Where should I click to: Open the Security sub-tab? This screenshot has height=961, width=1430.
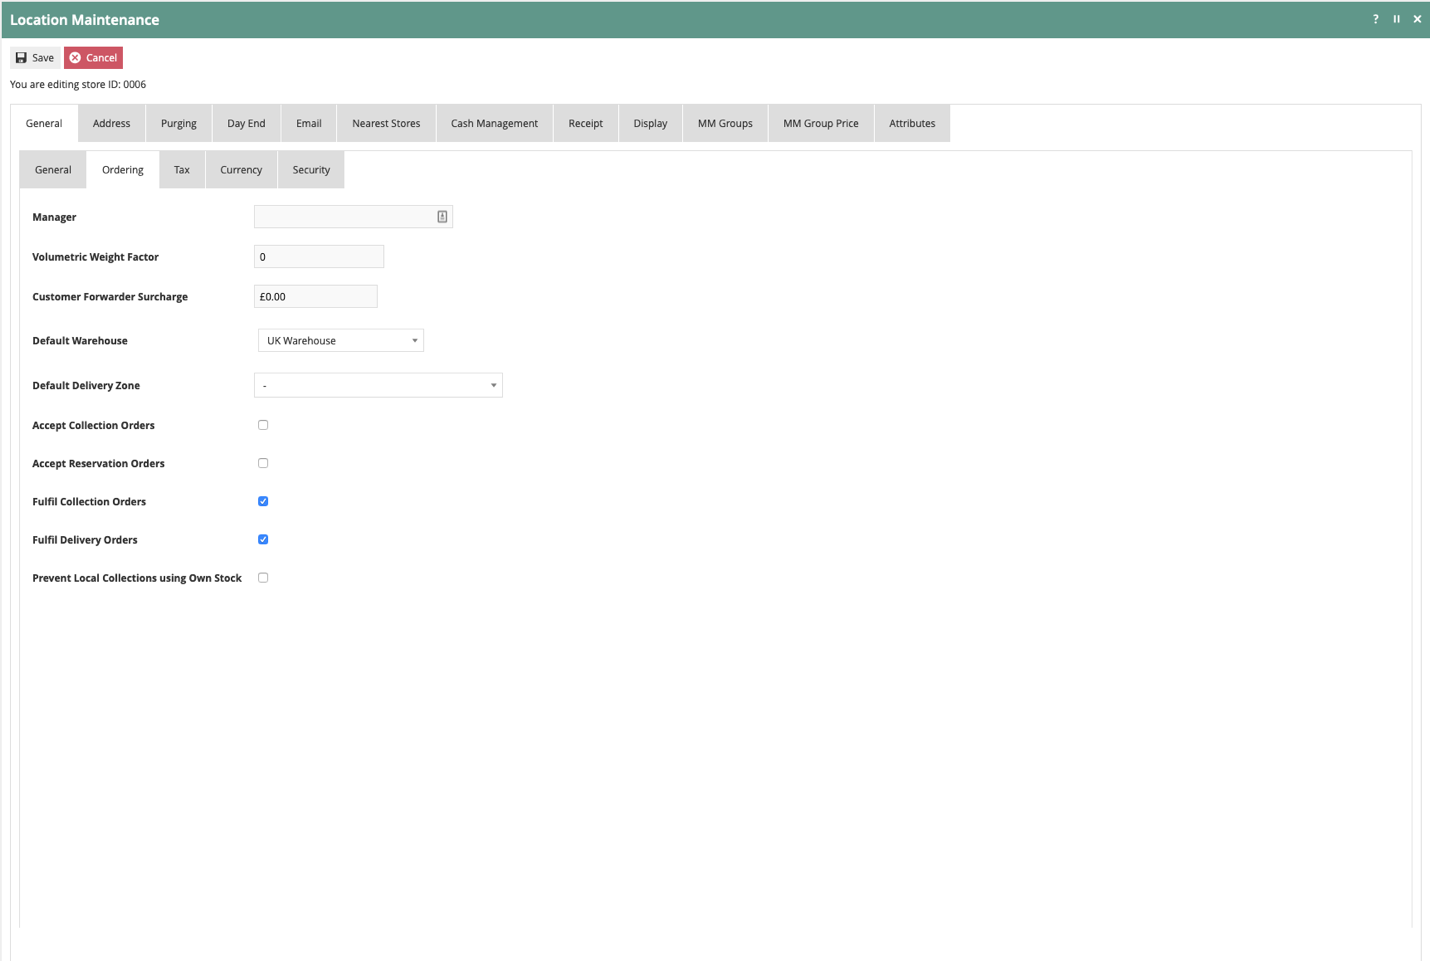point(311,170)
